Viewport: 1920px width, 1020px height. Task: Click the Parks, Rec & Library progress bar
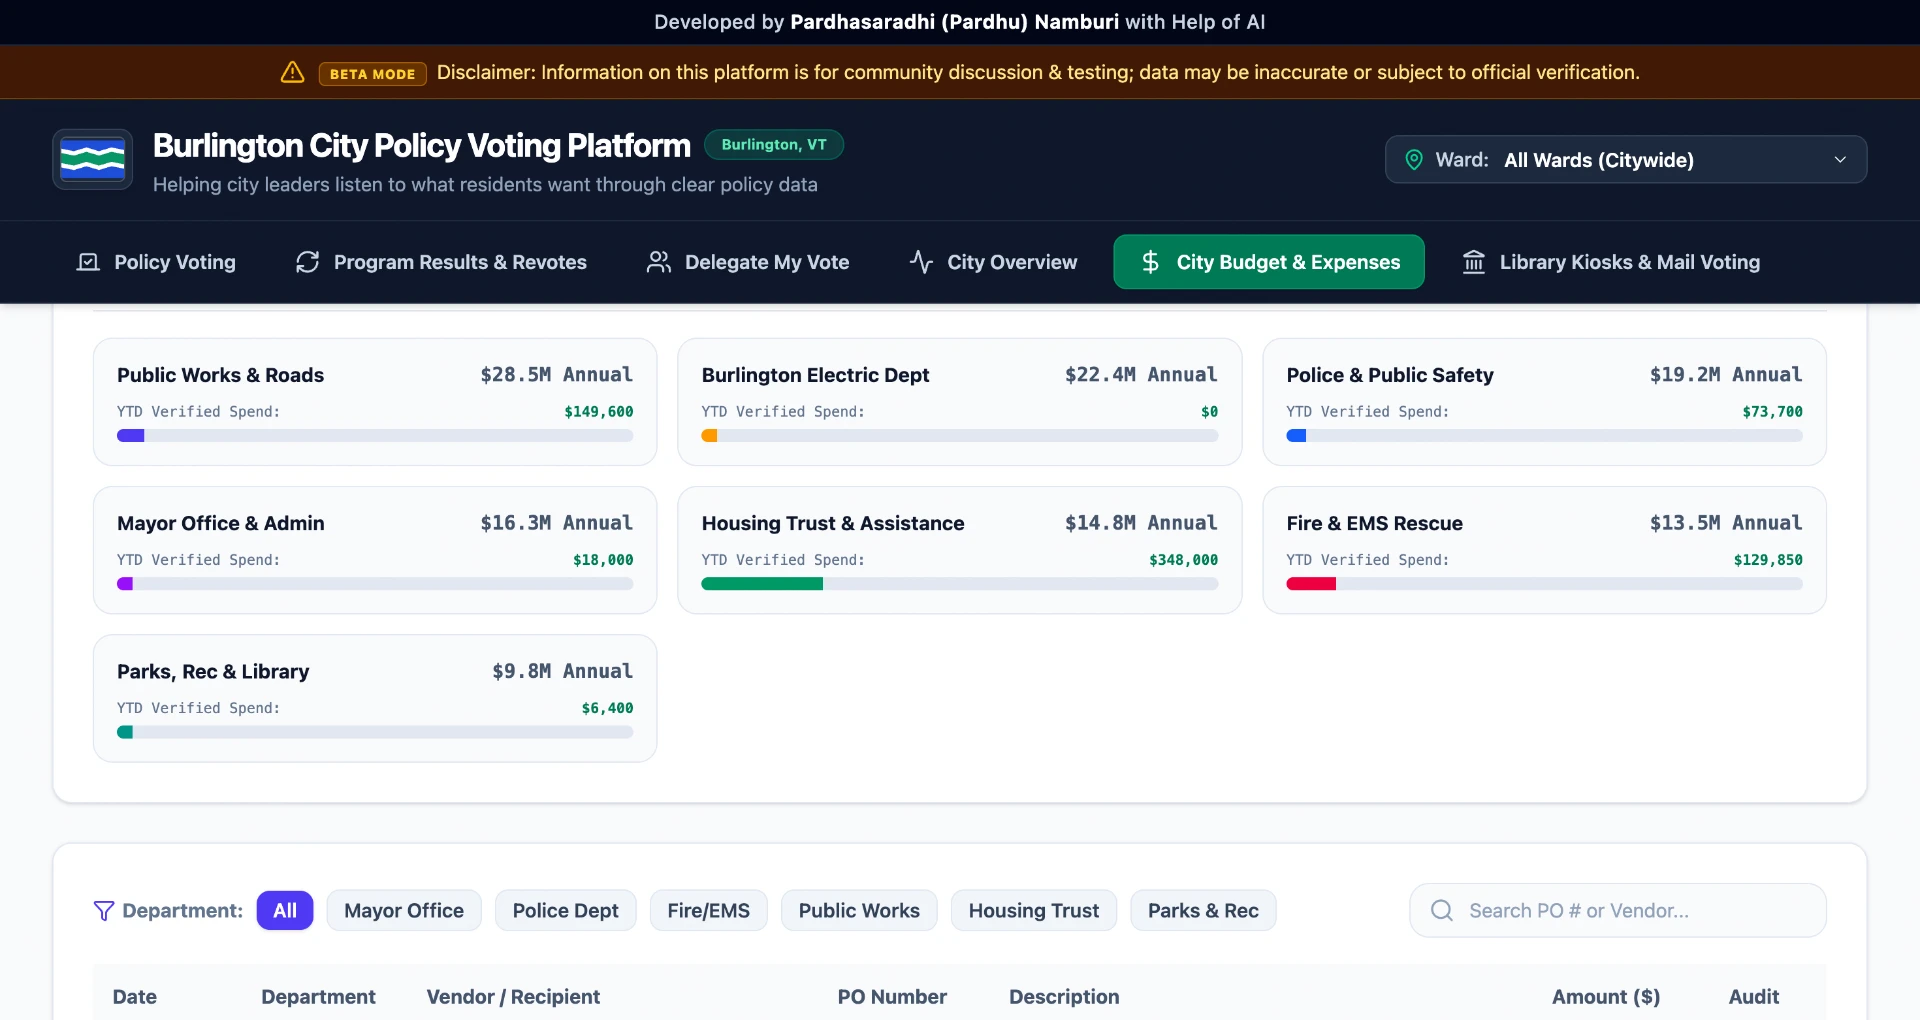click(375, 732)
